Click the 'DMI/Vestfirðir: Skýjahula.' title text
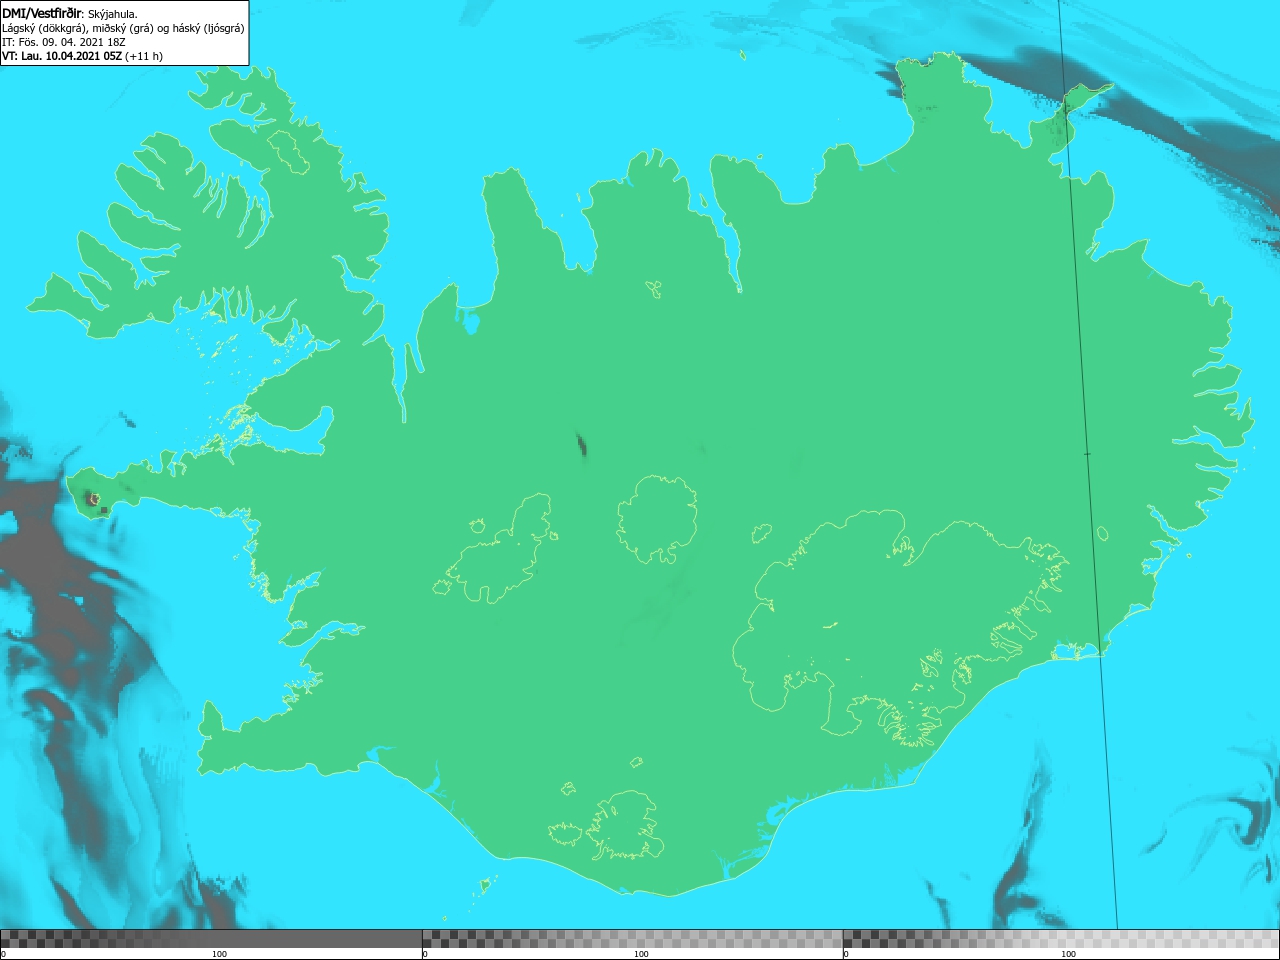 (x=70, y=13)
